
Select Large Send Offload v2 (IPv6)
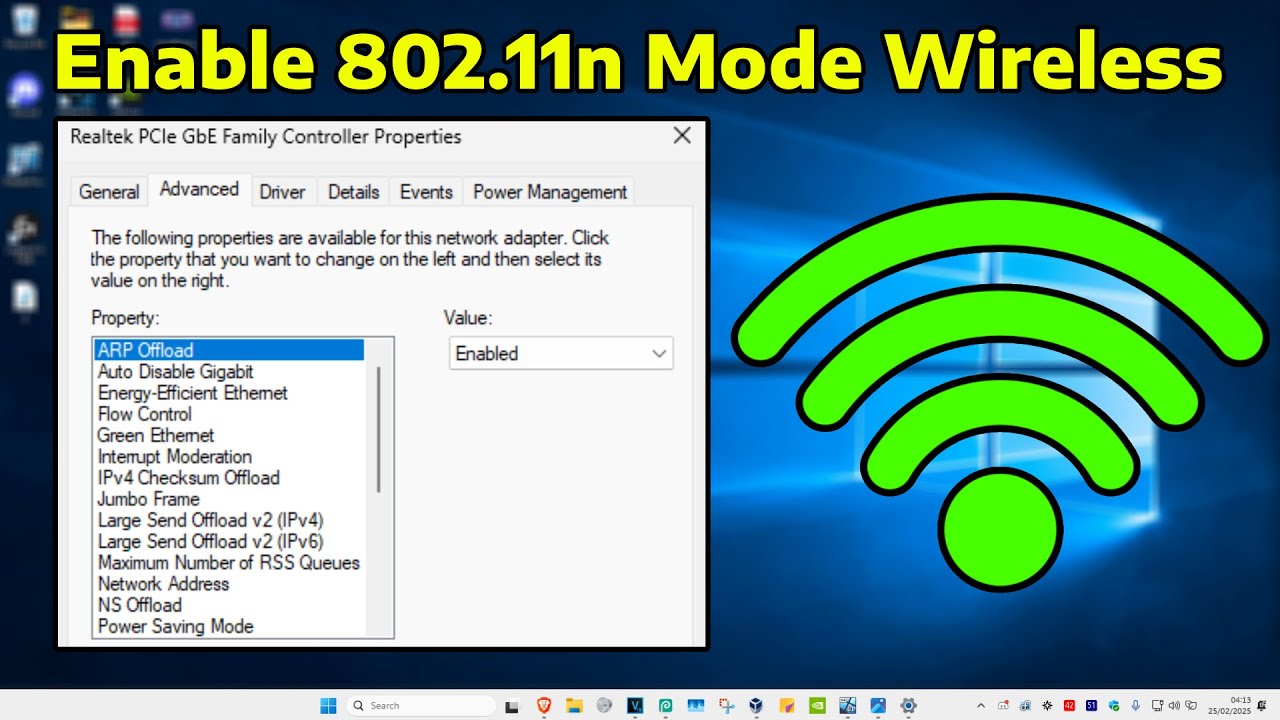coord(211,541)
